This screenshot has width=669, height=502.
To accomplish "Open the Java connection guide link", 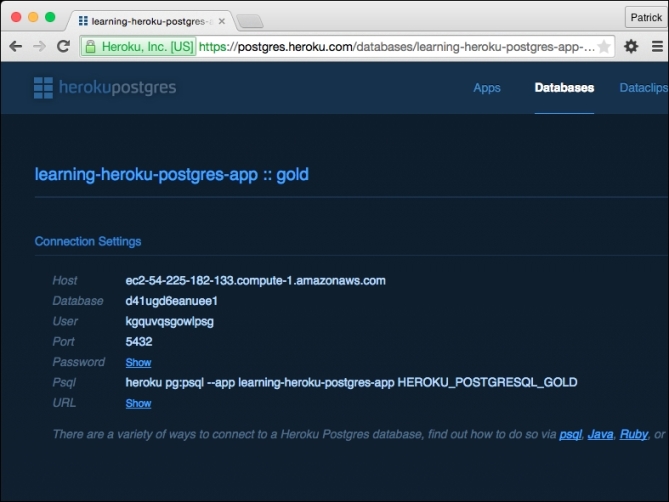I will click(600, 435).
